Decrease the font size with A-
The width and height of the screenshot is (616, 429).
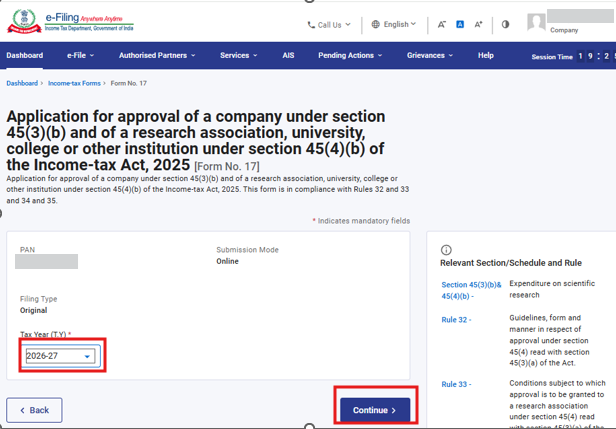click(442, 24)
